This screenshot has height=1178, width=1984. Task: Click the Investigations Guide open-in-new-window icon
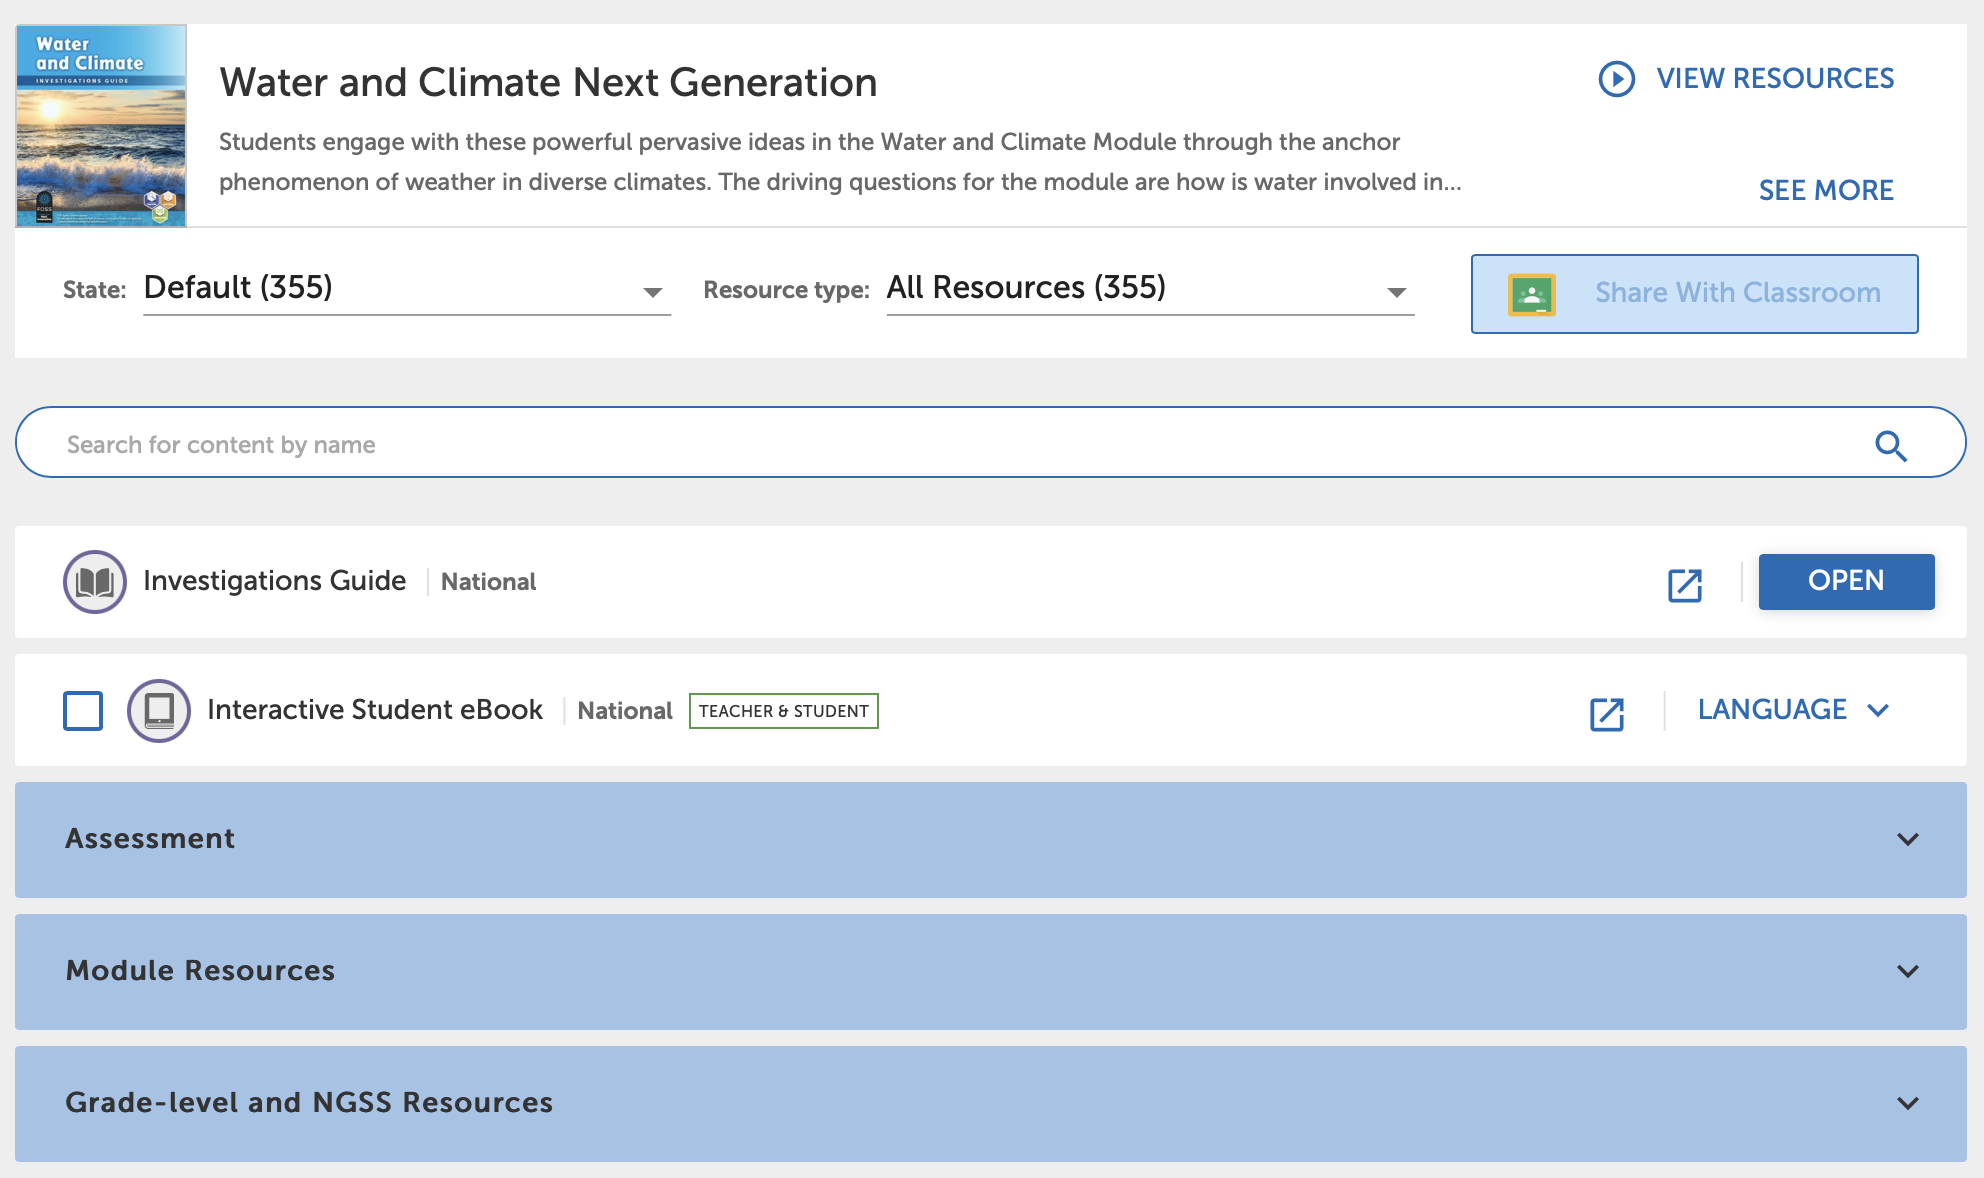[x=1685, y=585]
